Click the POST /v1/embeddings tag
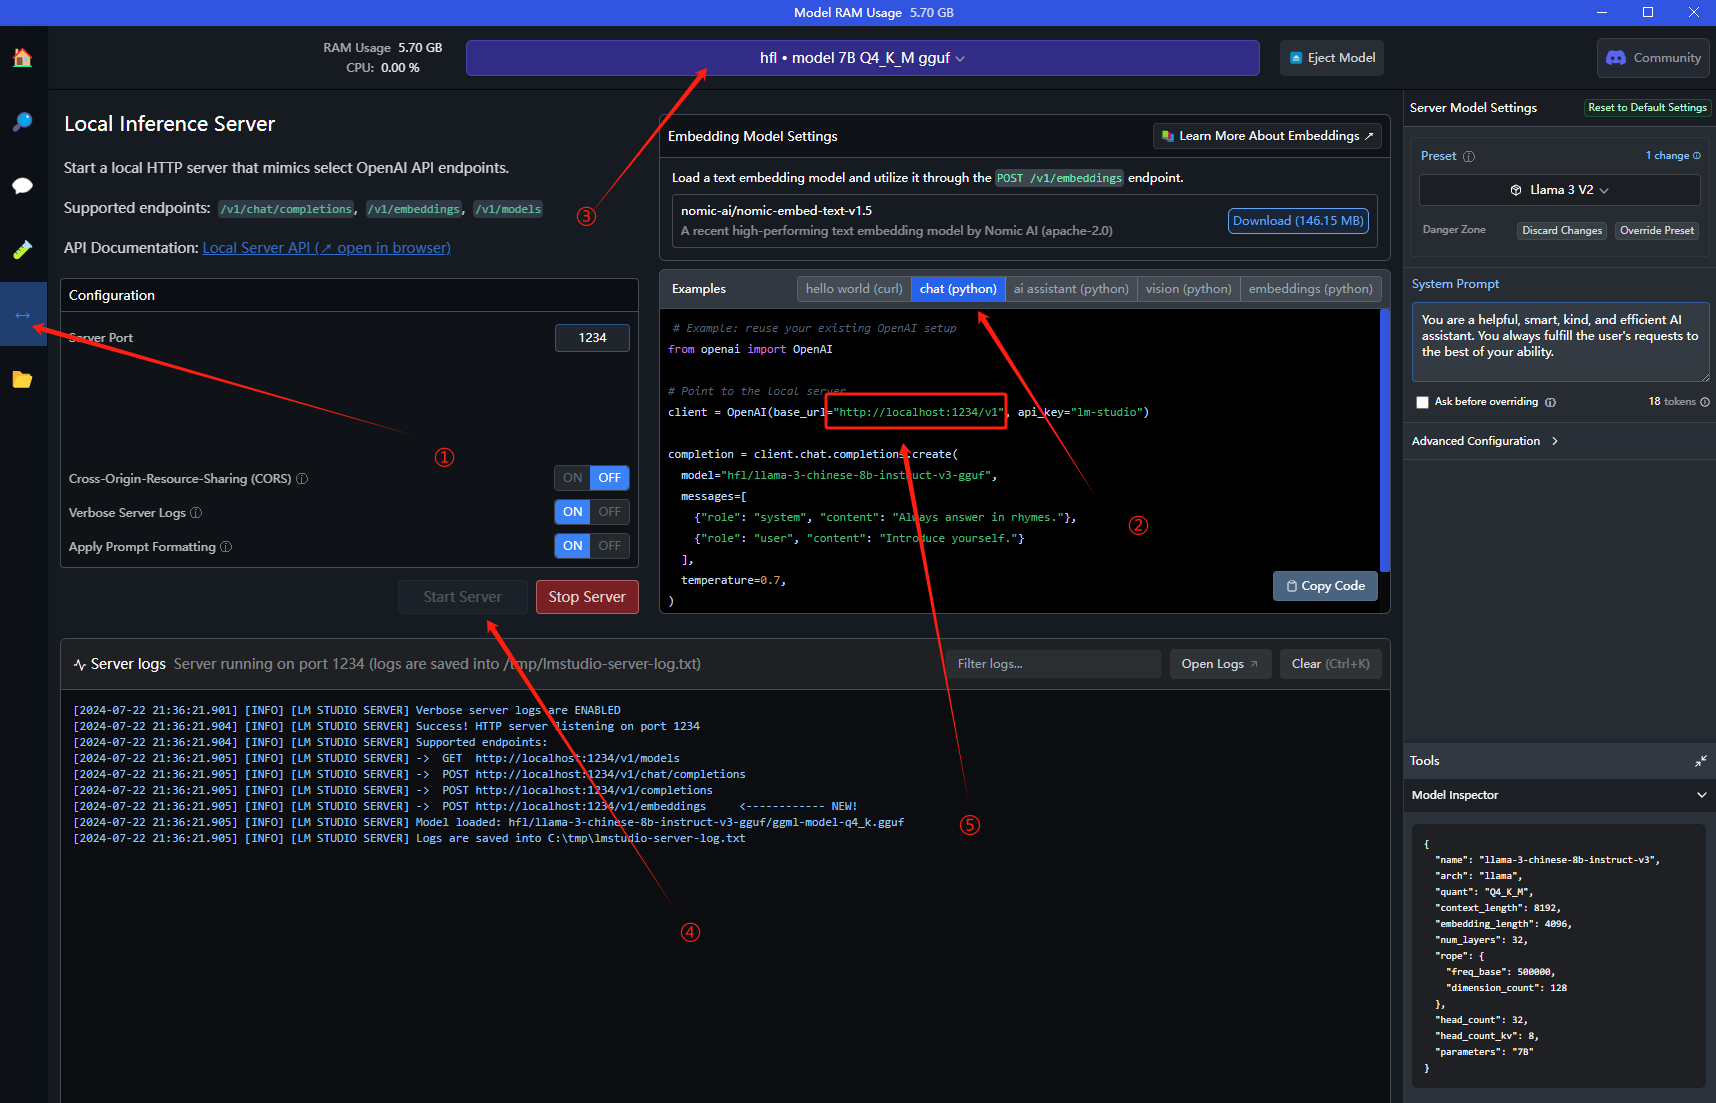Image resolution: width=1716 pixels, height=1103 pixels. 1059,178
